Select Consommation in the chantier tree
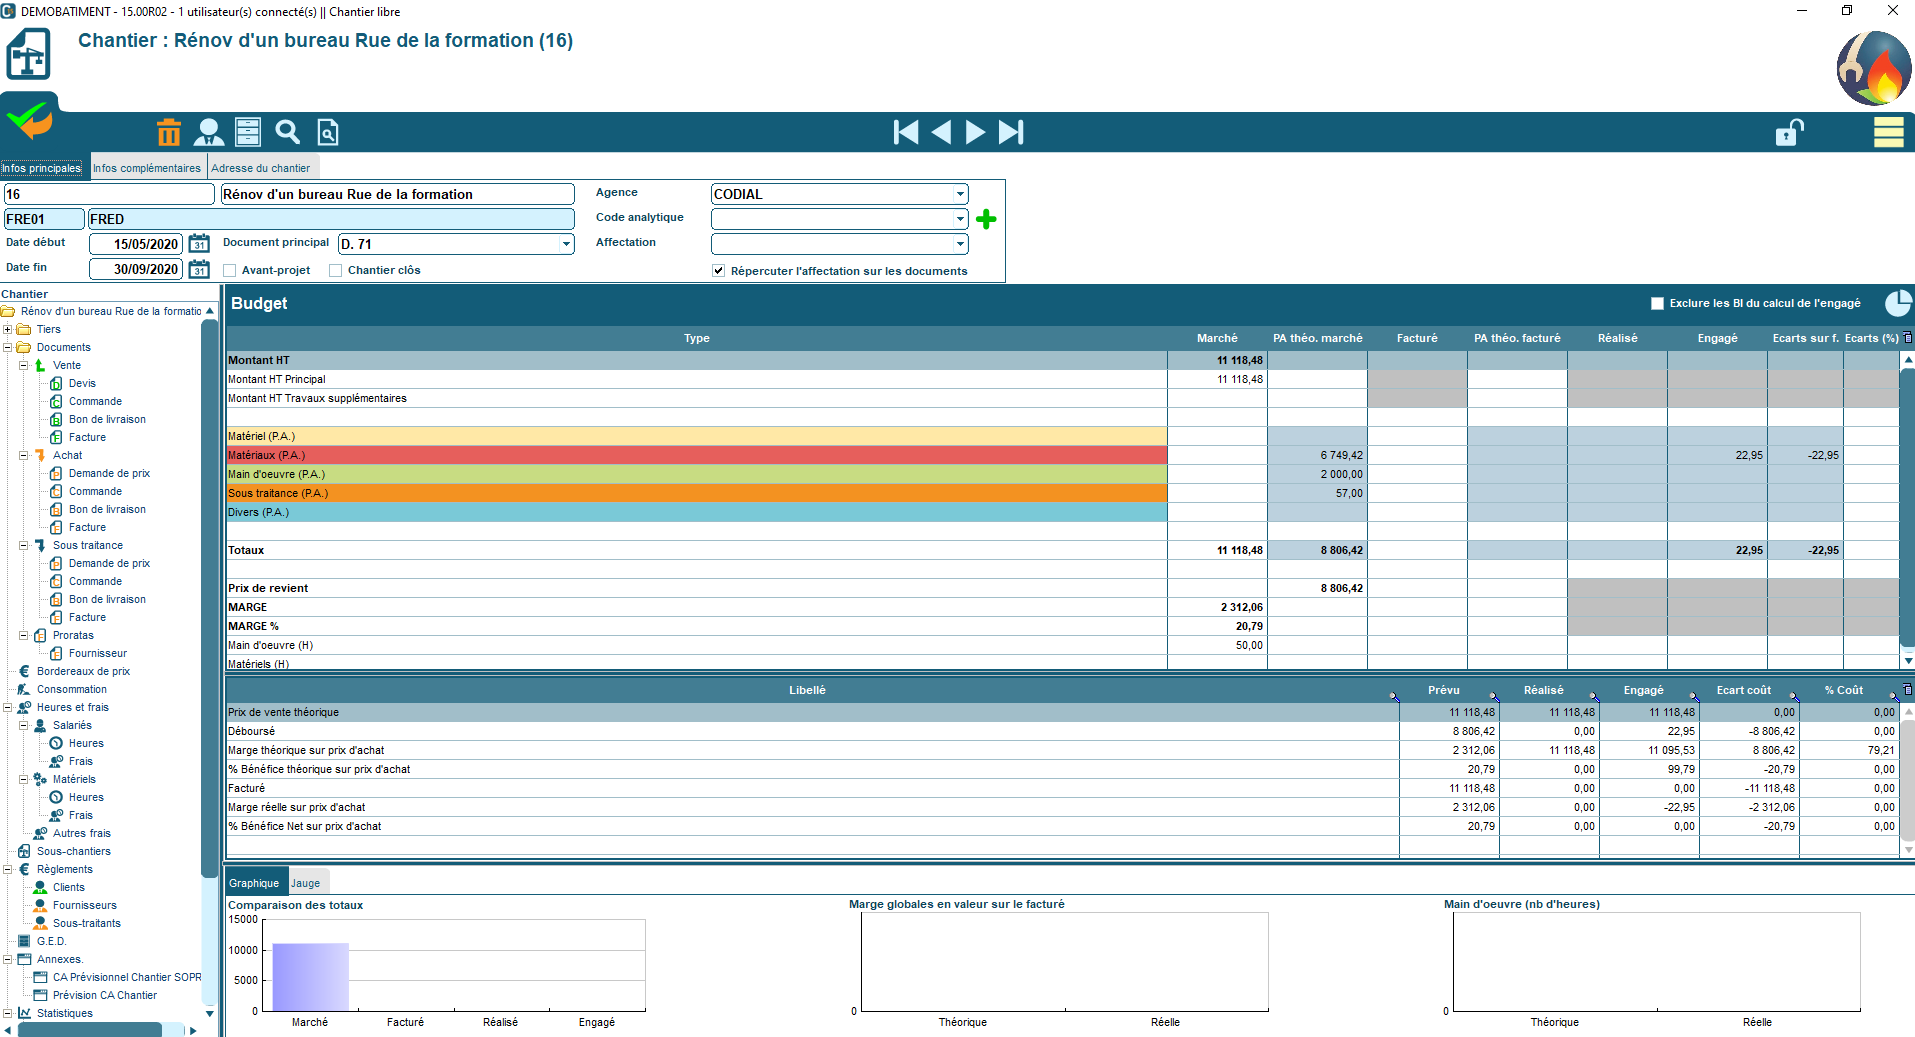1915x1037 pixels. click(x=72, y=689)
